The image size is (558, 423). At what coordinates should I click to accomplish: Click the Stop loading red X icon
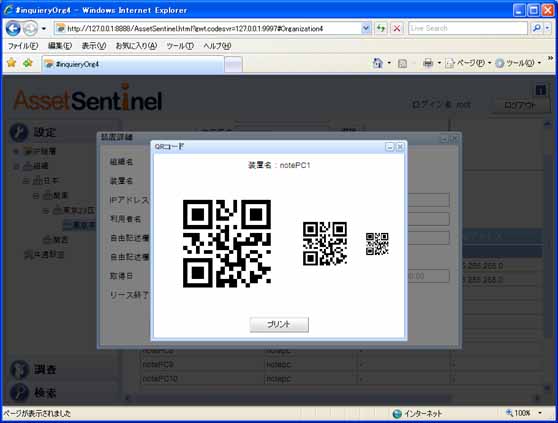point(397,28)
